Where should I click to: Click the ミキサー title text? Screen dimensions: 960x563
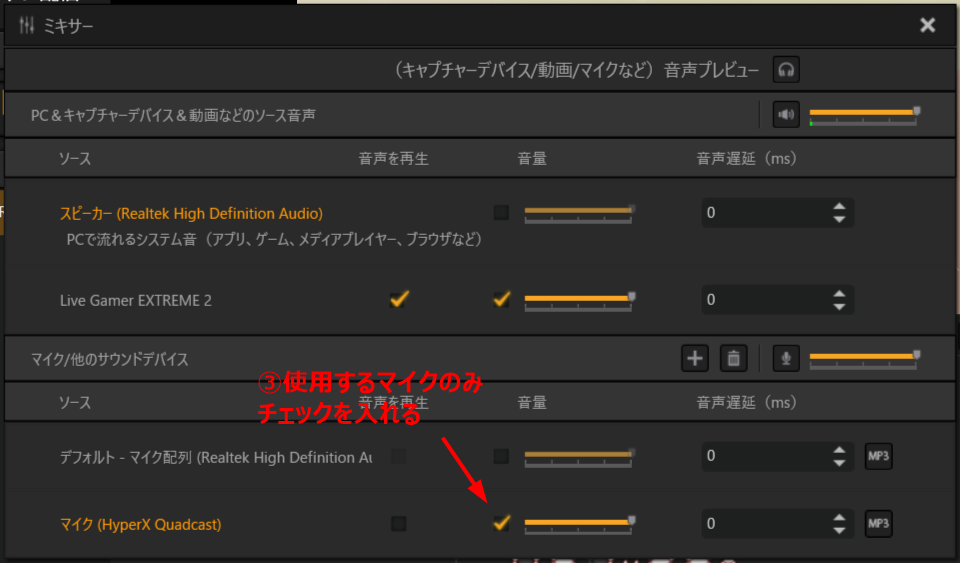(x=68, y=26)
